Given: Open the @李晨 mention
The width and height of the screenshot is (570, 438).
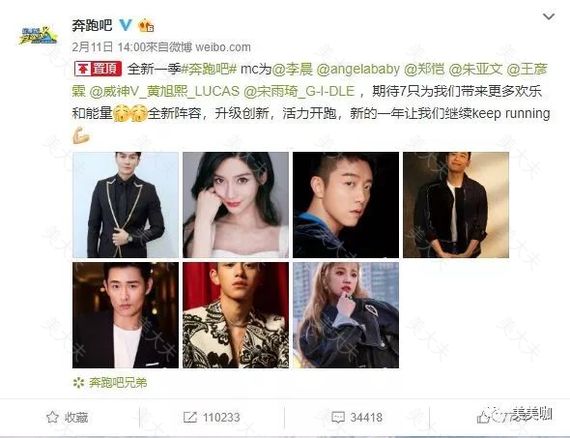Looking at the screenshot, I should pos(292,69).
